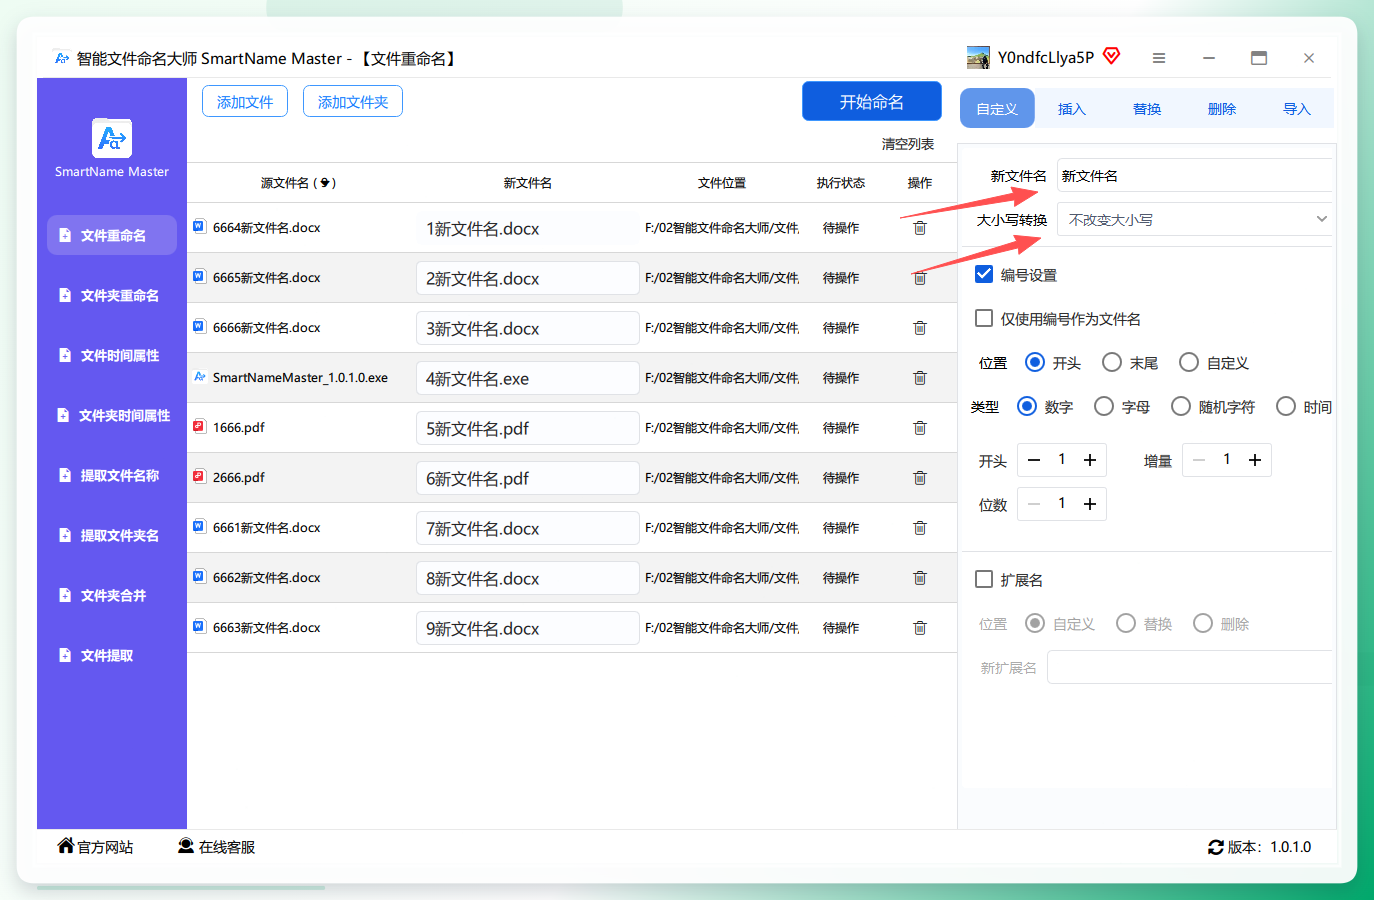Delete the 6663新文件名.docx entry with trash icon
The width and height of the screenshot is (1374, 900).
920,628
